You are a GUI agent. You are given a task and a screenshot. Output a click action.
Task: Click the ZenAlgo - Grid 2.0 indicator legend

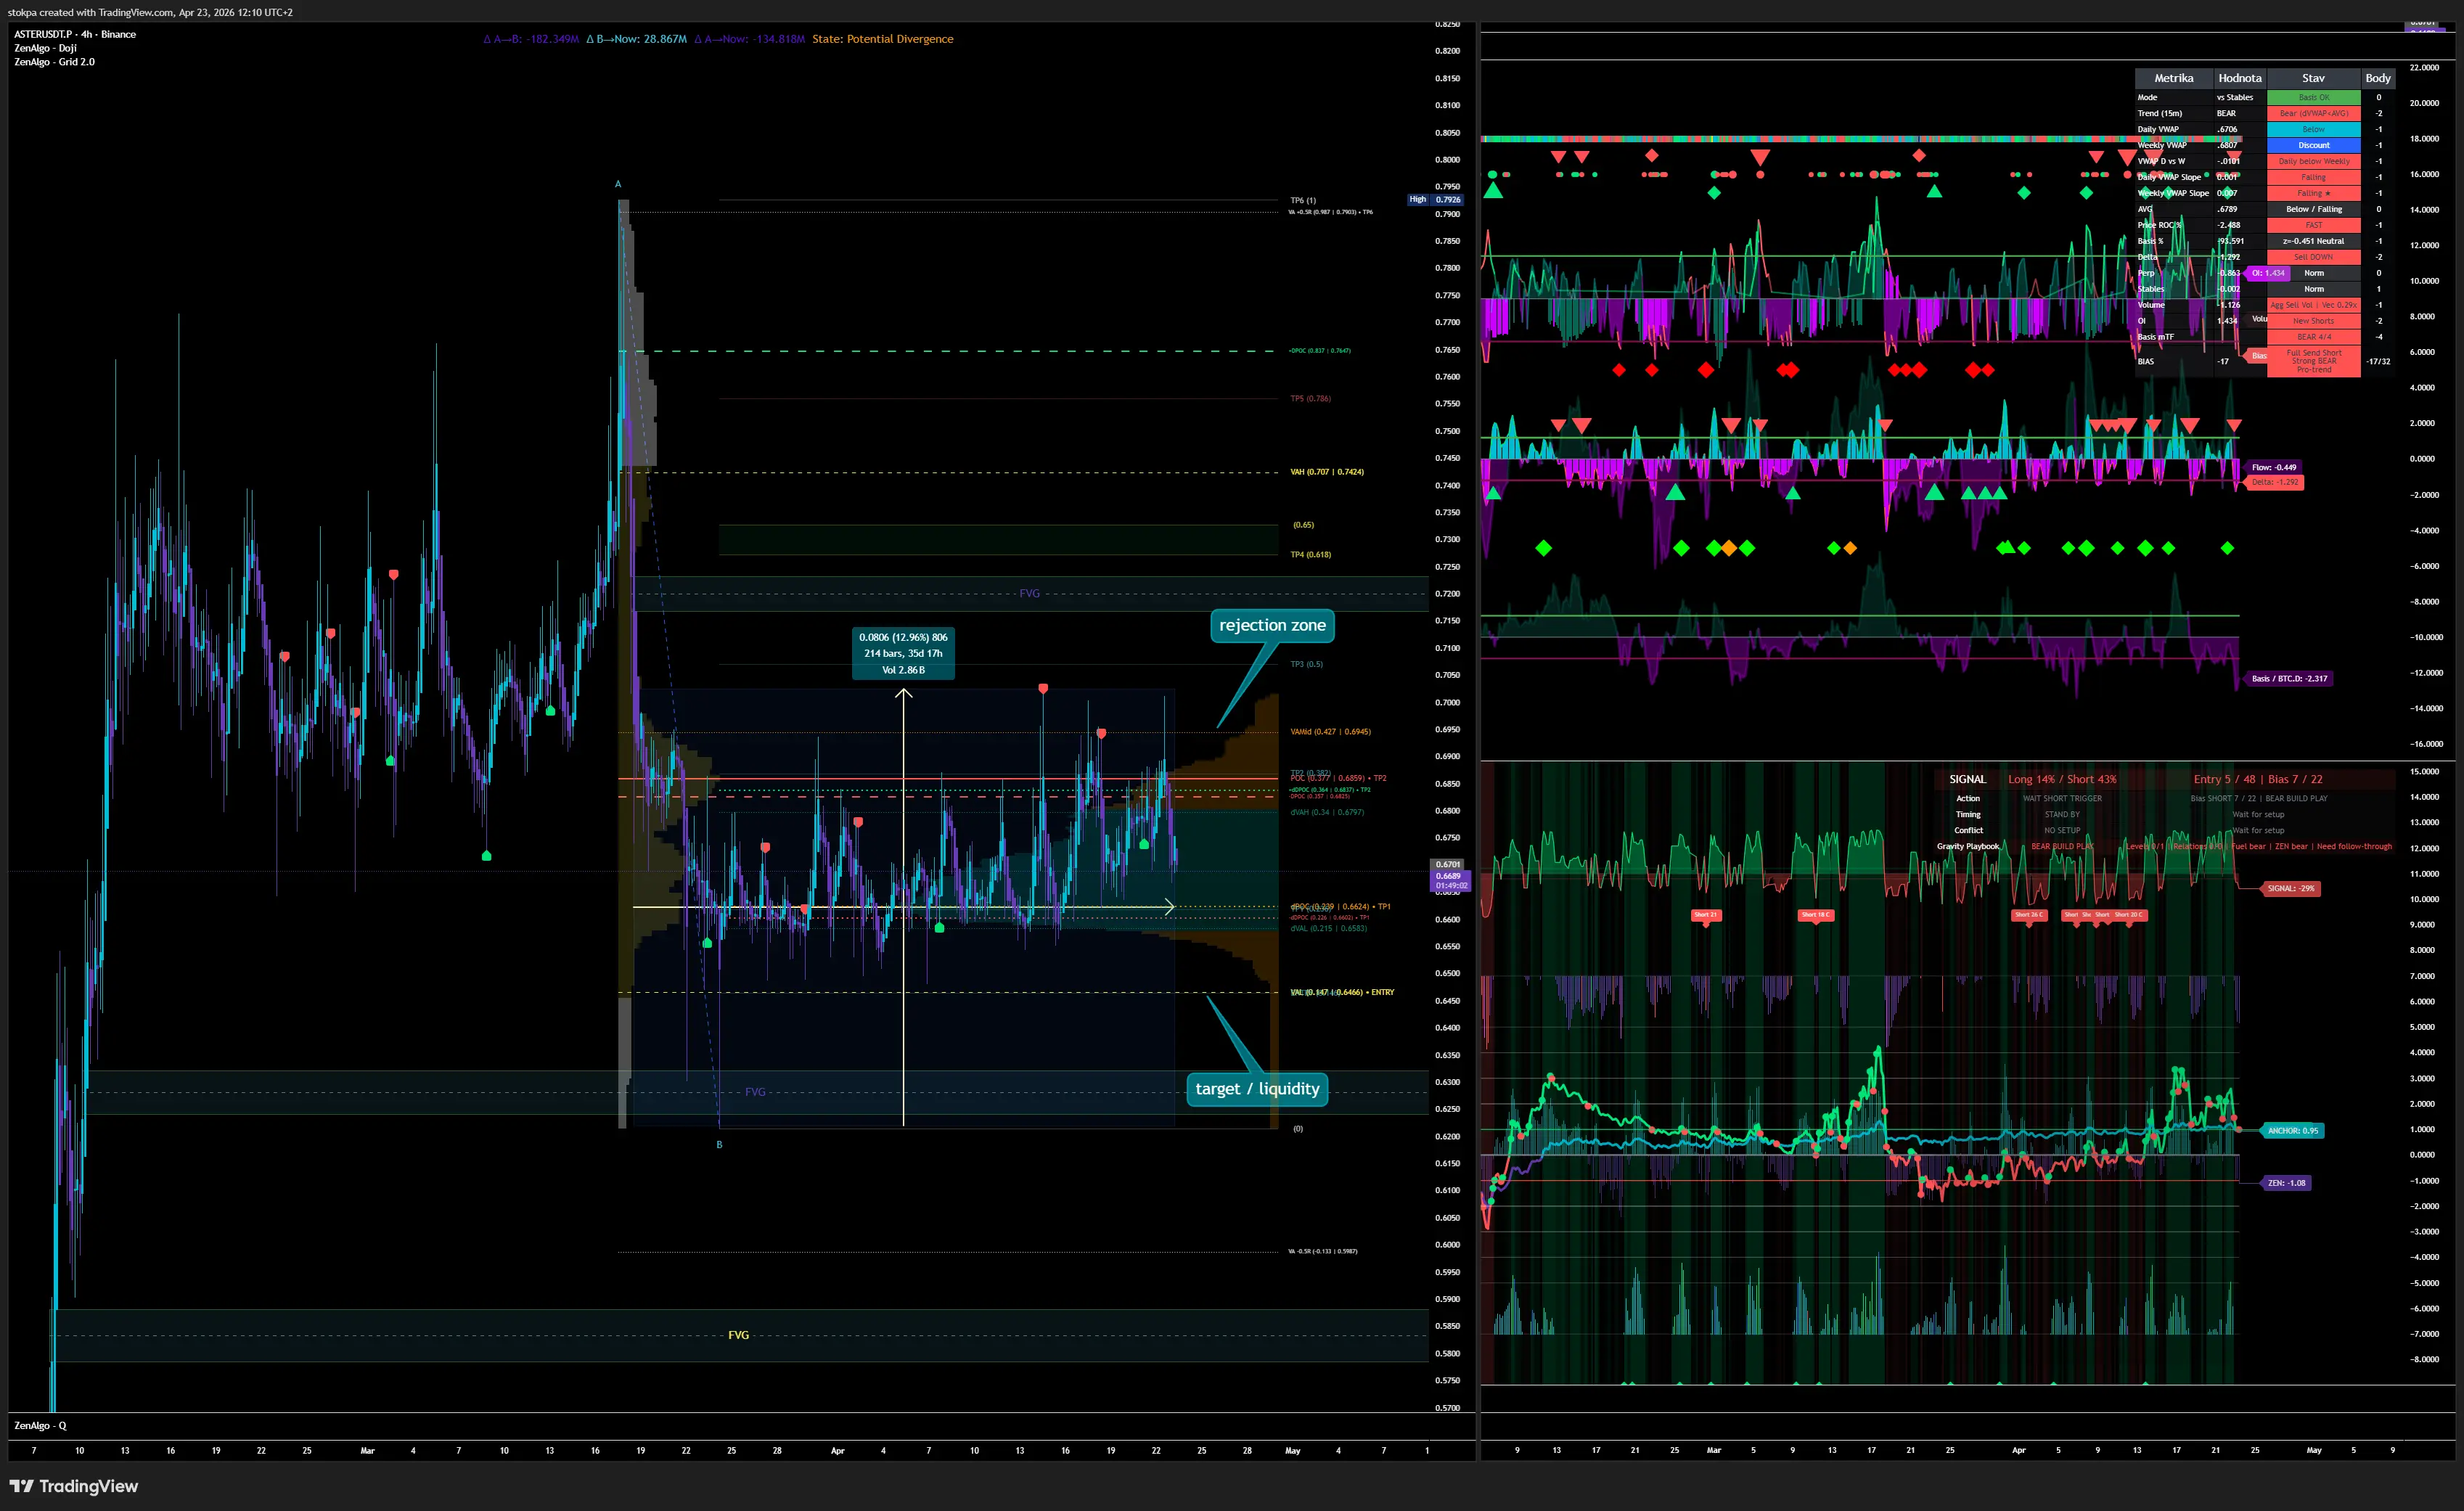click(54, 62)
